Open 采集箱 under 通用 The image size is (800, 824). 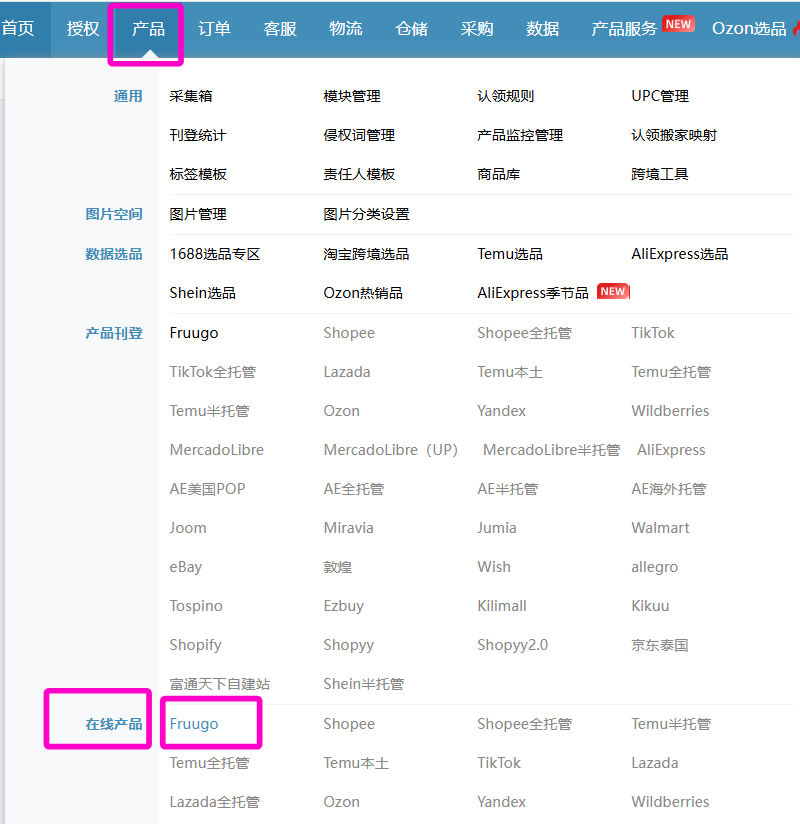click(191, 96)
